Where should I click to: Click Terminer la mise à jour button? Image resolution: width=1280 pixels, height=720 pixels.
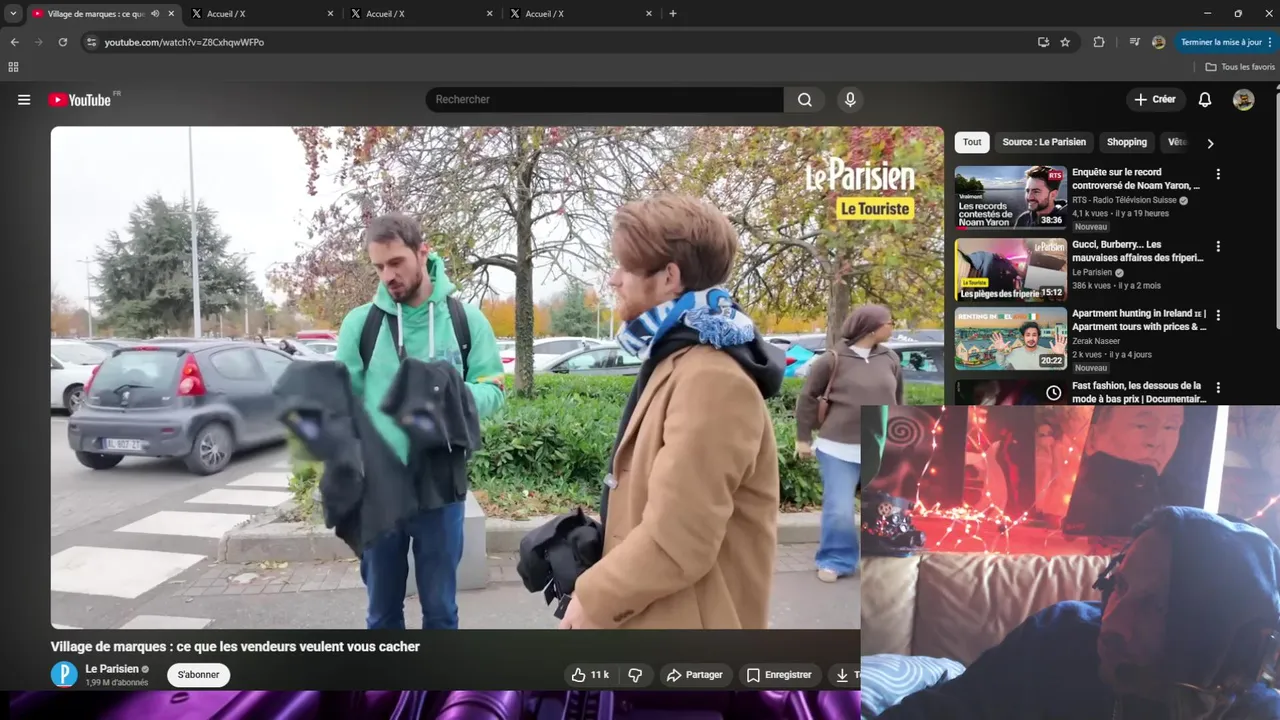(x=1221, y=42)
